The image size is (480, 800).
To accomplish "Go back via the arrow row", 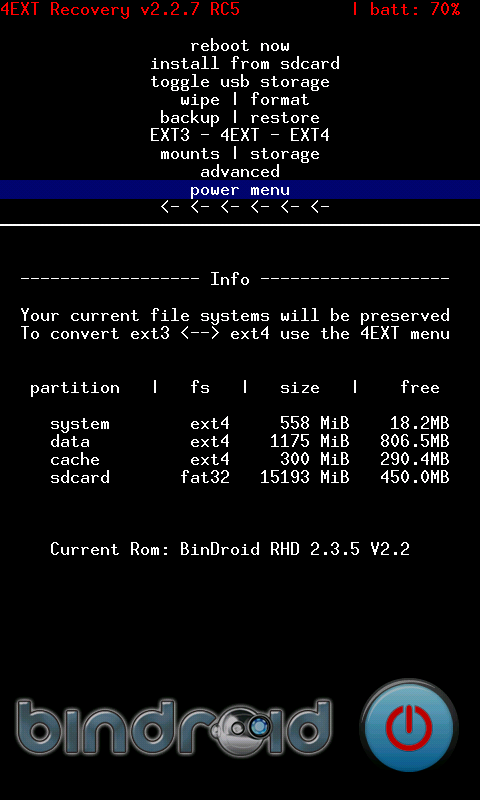I will tap(245, 207).
